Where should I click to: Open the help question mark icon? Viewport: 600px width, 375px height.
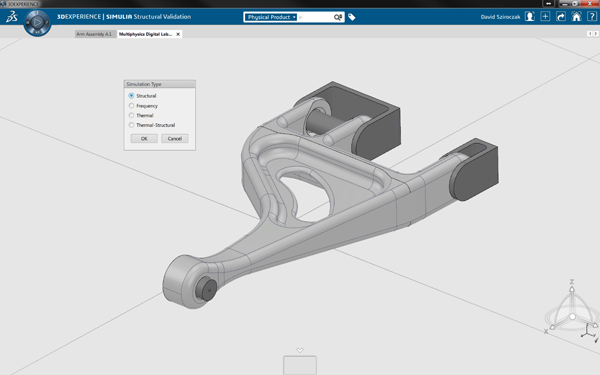tap(592, 17)
